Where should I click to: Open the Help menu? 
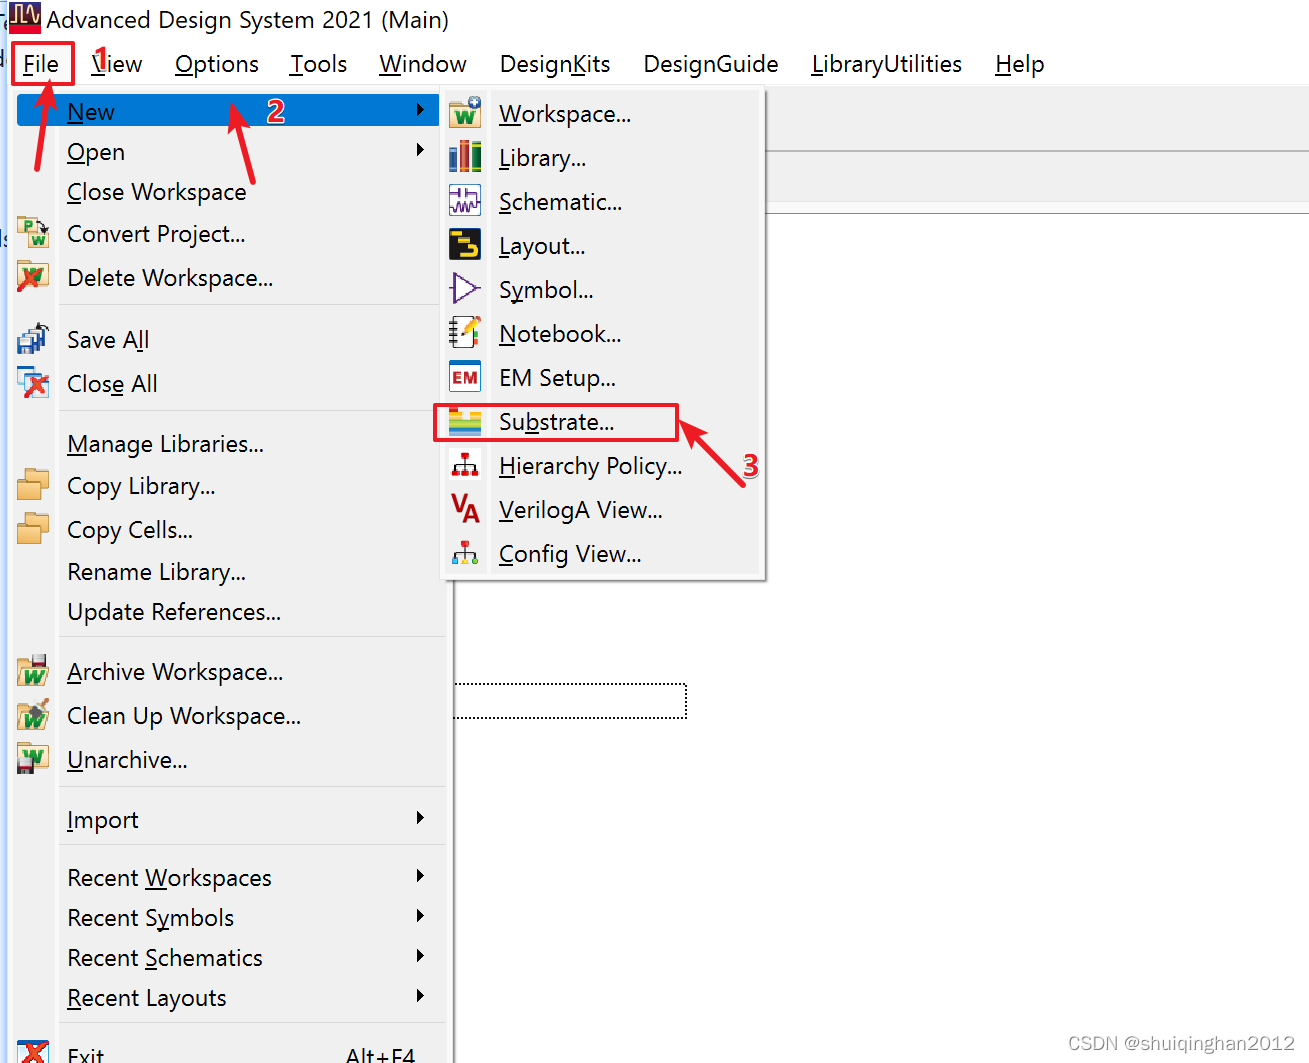tap(1020, 64)
